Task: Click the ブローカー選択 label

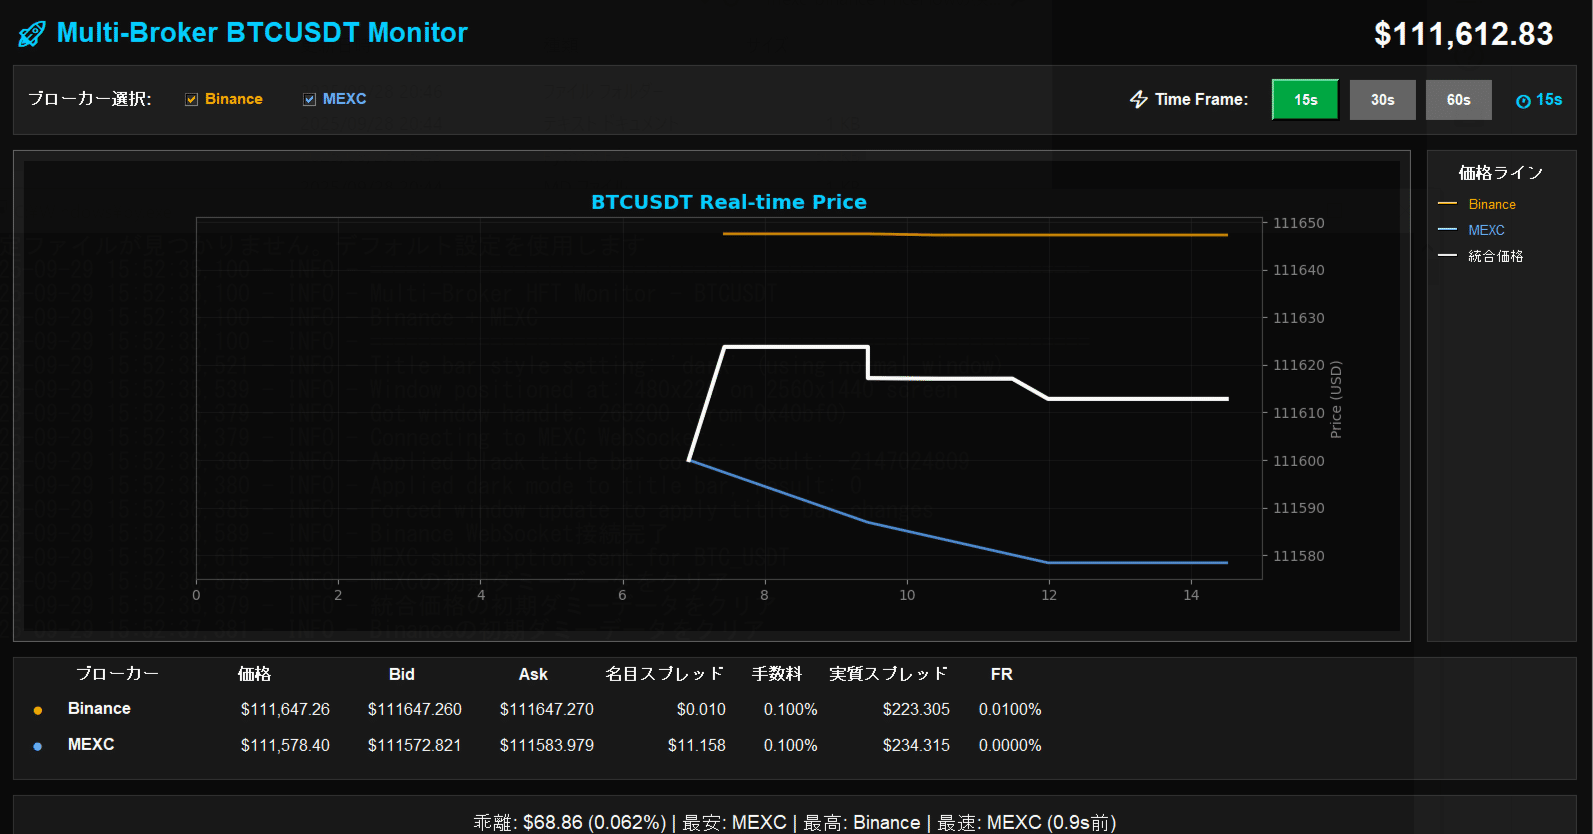Action: click(x=90, y=99)
